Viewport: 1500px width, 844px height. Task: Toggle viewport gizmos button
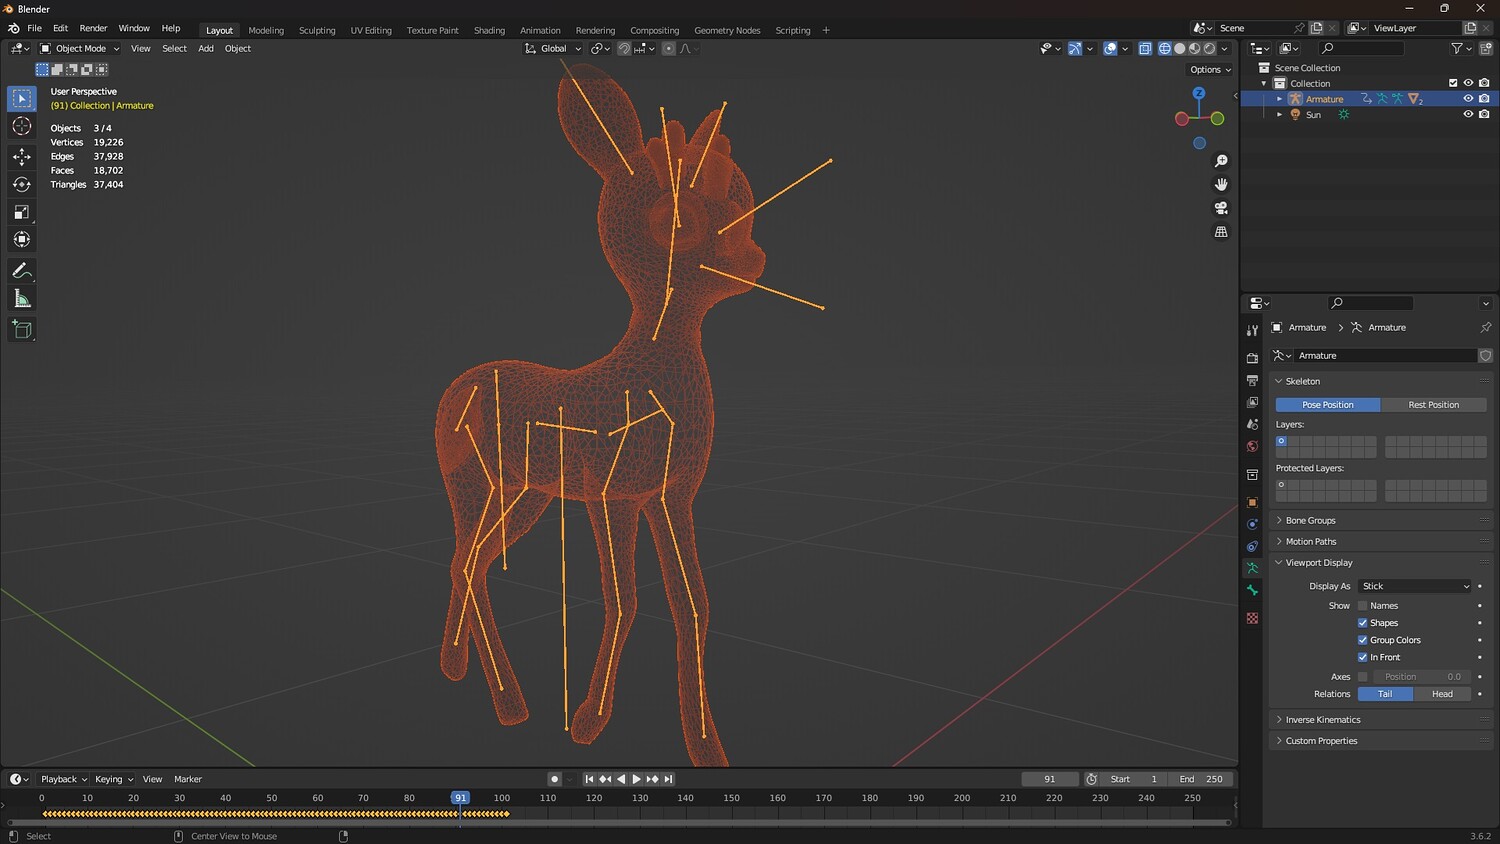click(x=1075, y=48)
